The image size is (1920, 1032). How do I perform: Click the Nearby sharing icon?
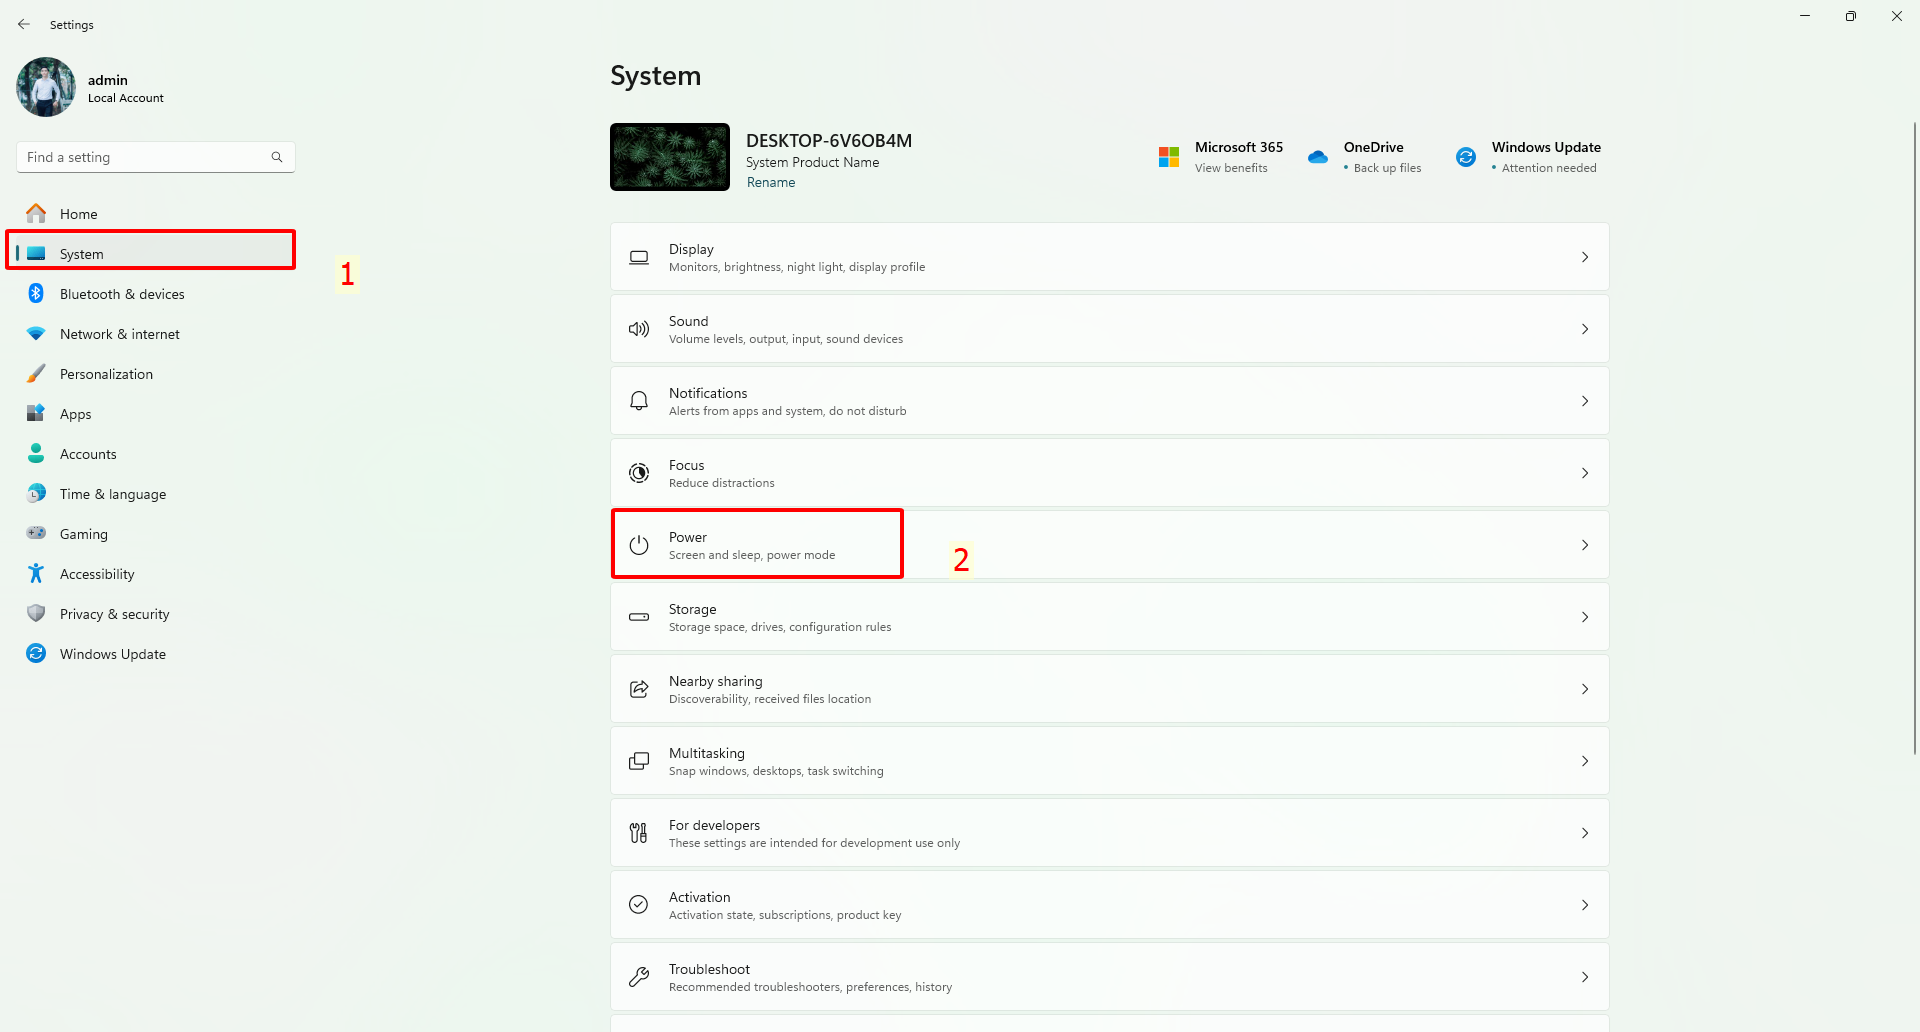pos(639,689)
